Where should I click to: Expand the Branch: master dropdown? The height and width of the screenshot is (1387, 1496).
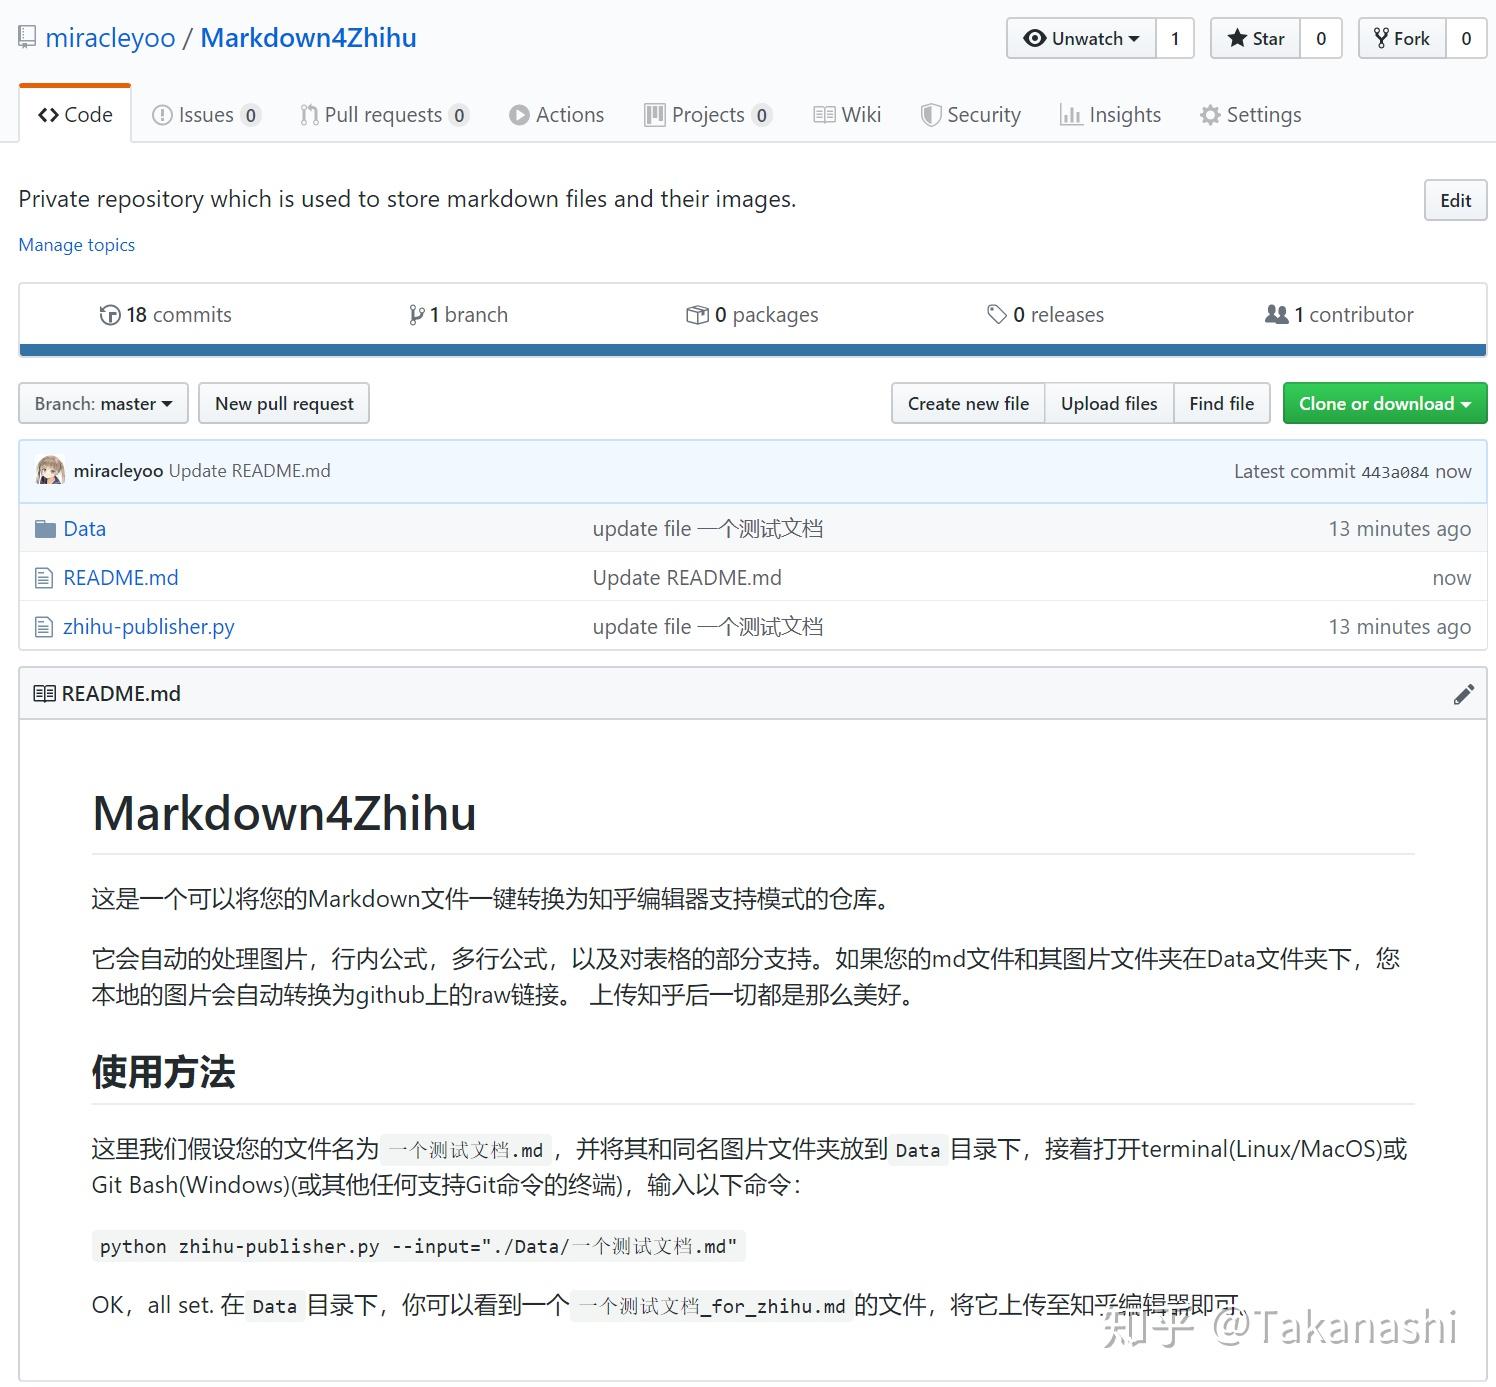[x=103, y=403]
